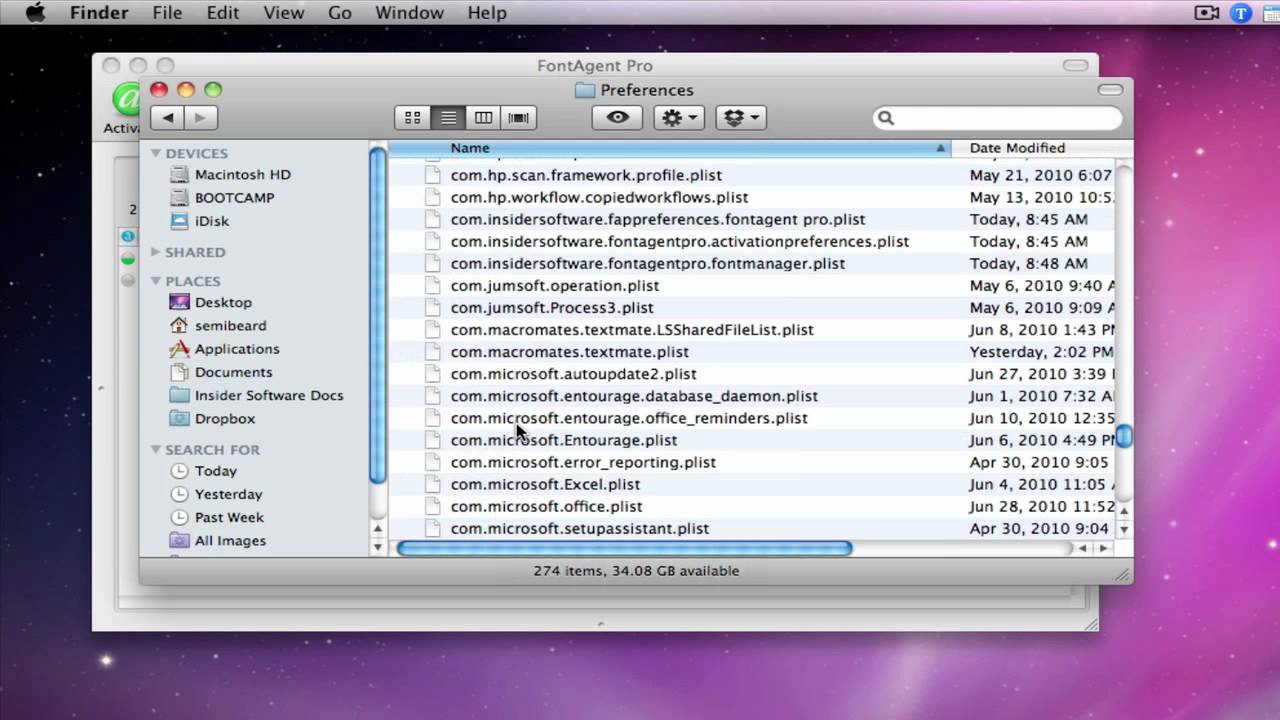
Task: Sort by Name column header
Action: tap(670, 148)
